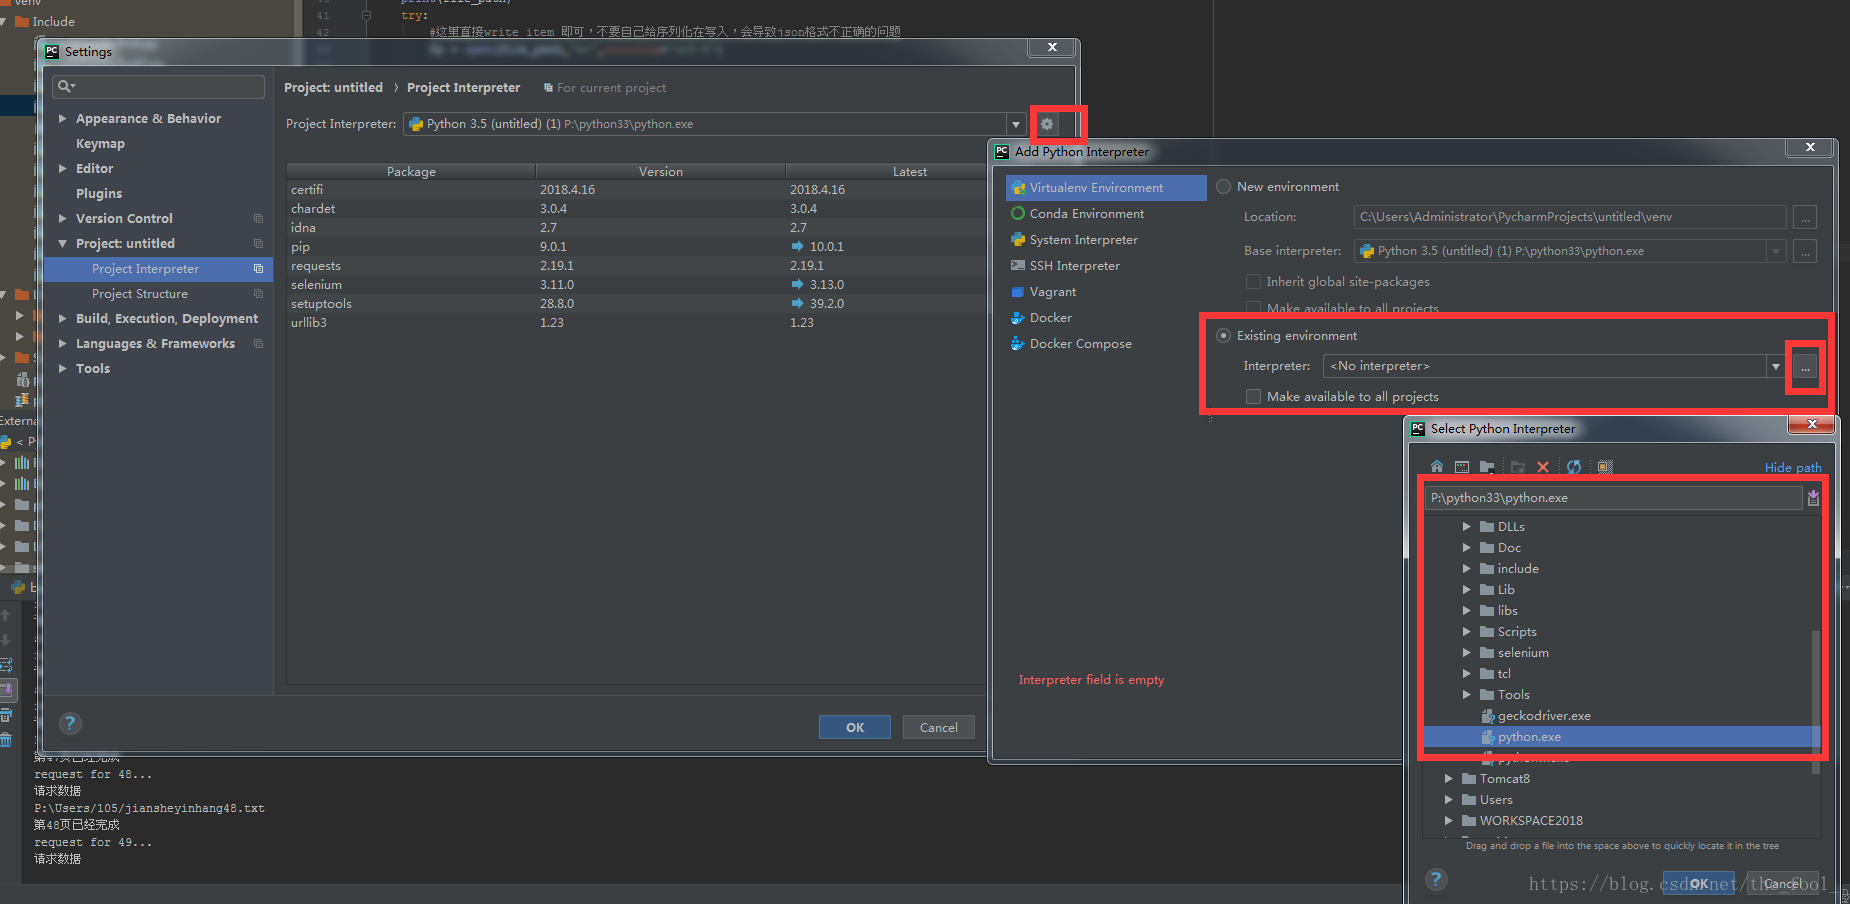Click the selenium upgrade arrow icon
Image resolution: width=1850 pixels, height=904 pixels.
[x=797, y=284]
